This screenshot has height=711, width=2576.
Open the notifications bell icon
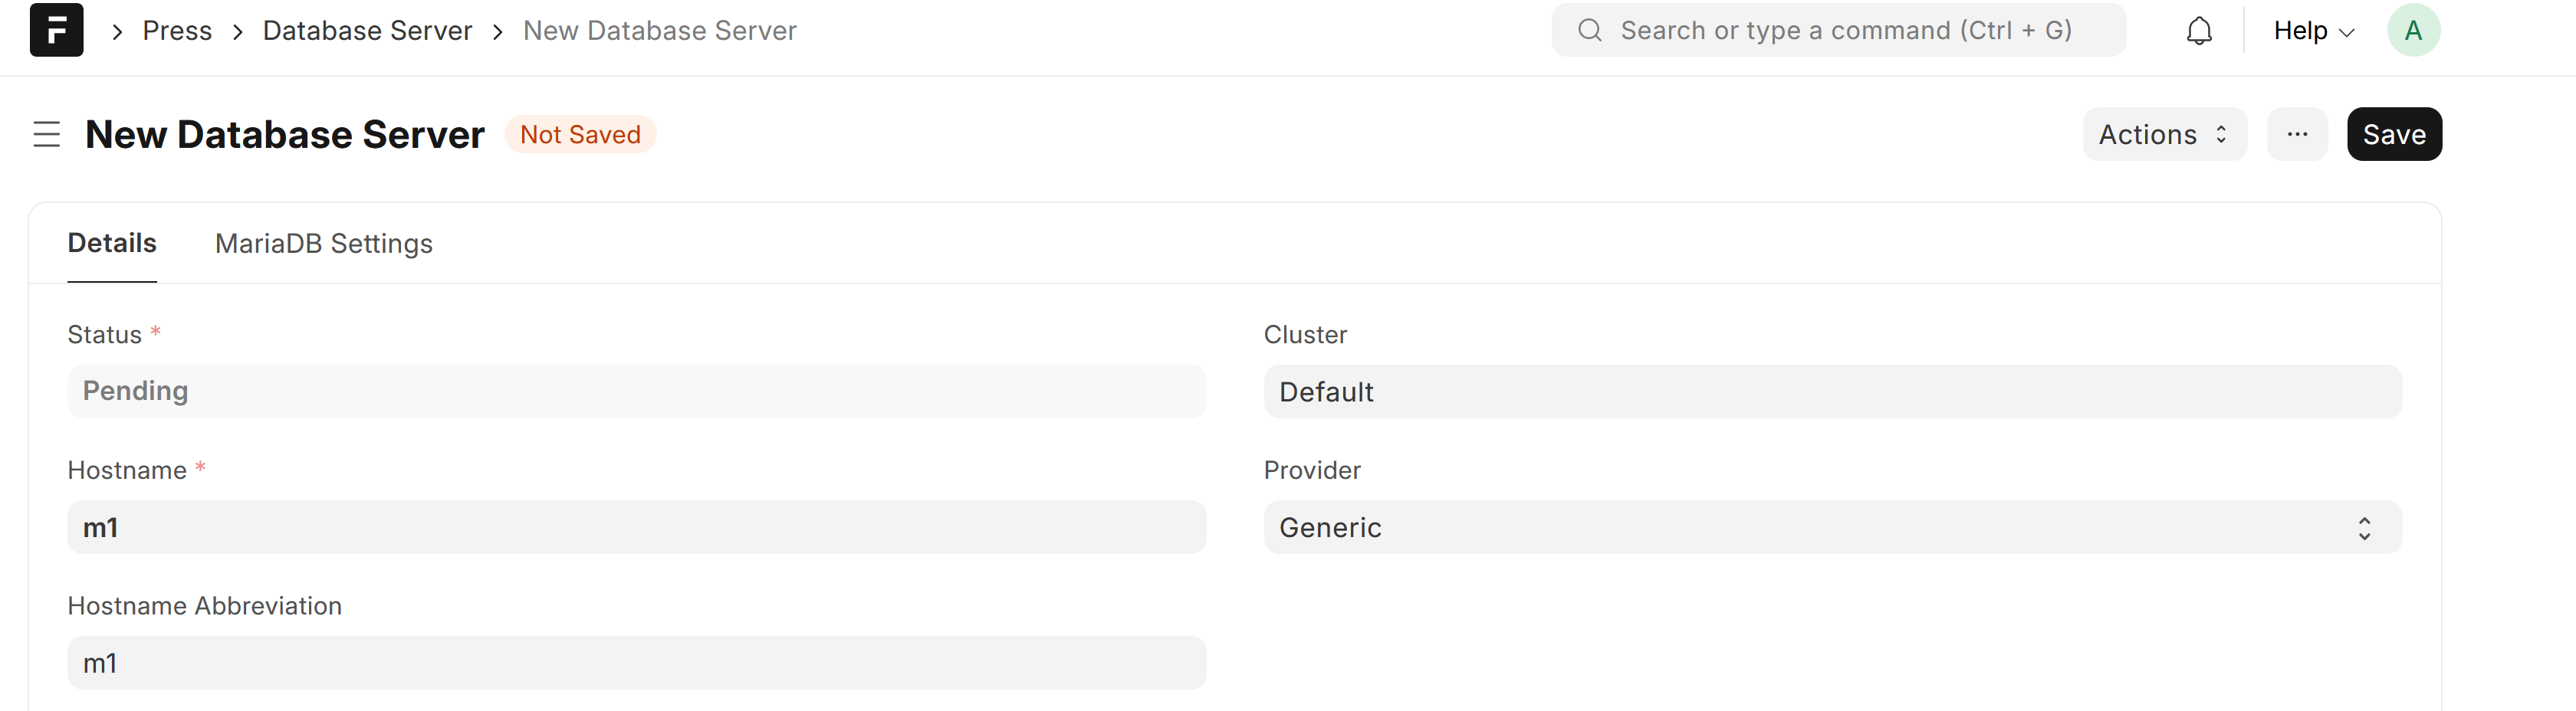click(x=2199, y=31)
